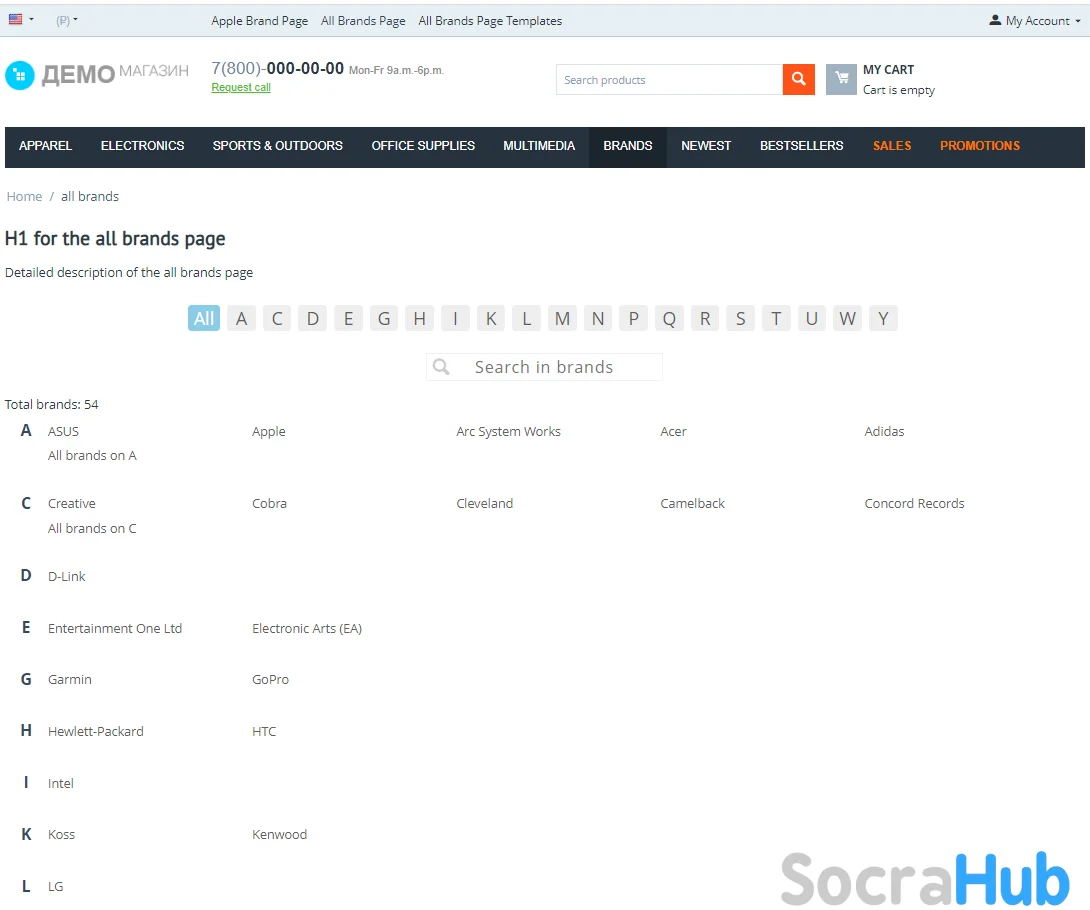Filter brands by letter S
Viewport: 1090px width, 910px height.
point(740,318)
